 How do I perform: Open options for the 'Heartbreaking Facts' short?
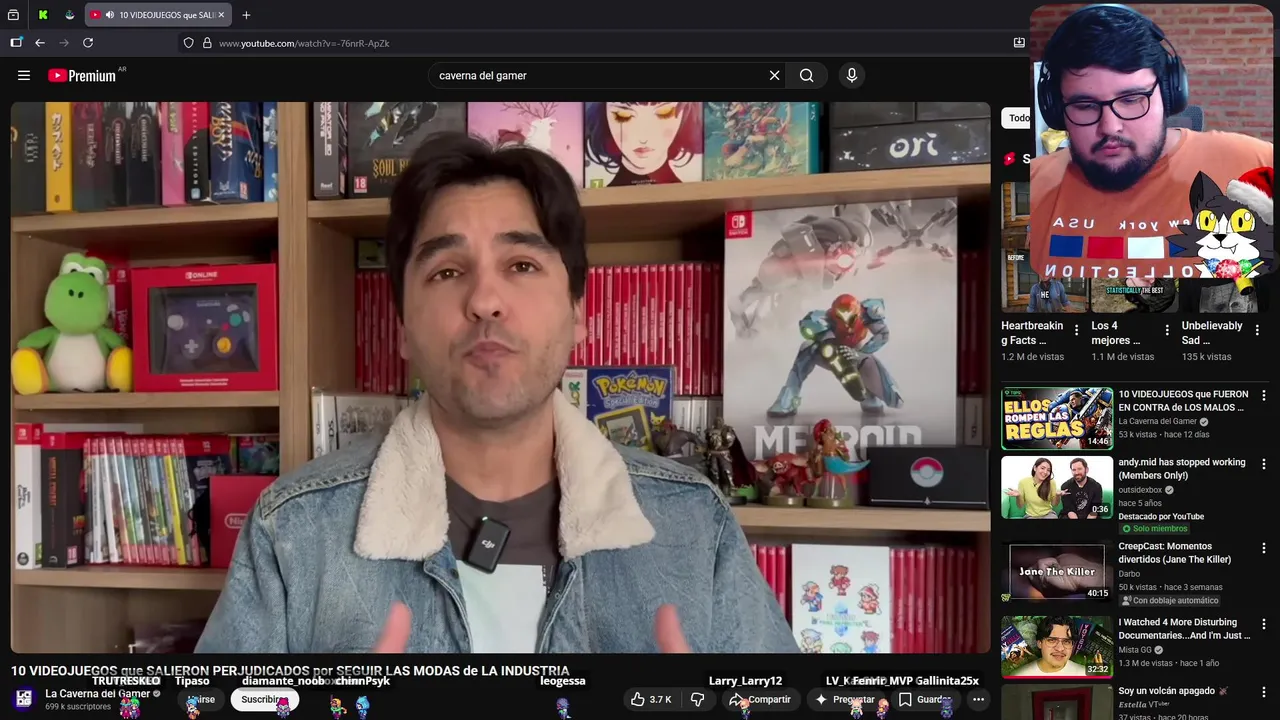[x=1076, y=330]
